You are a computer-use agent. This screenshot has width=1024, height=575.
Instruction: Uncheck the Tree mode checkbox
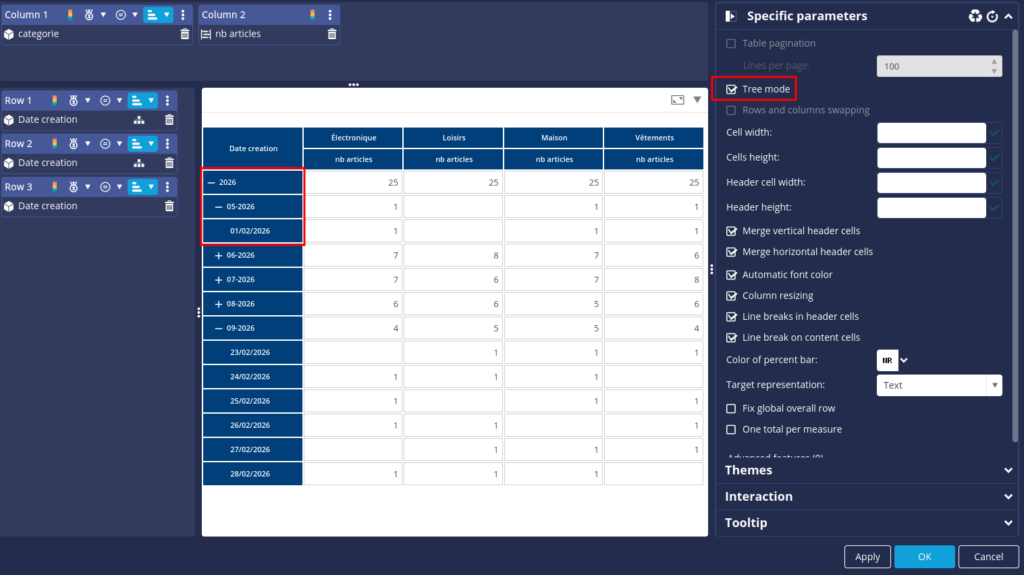[731, 89]
